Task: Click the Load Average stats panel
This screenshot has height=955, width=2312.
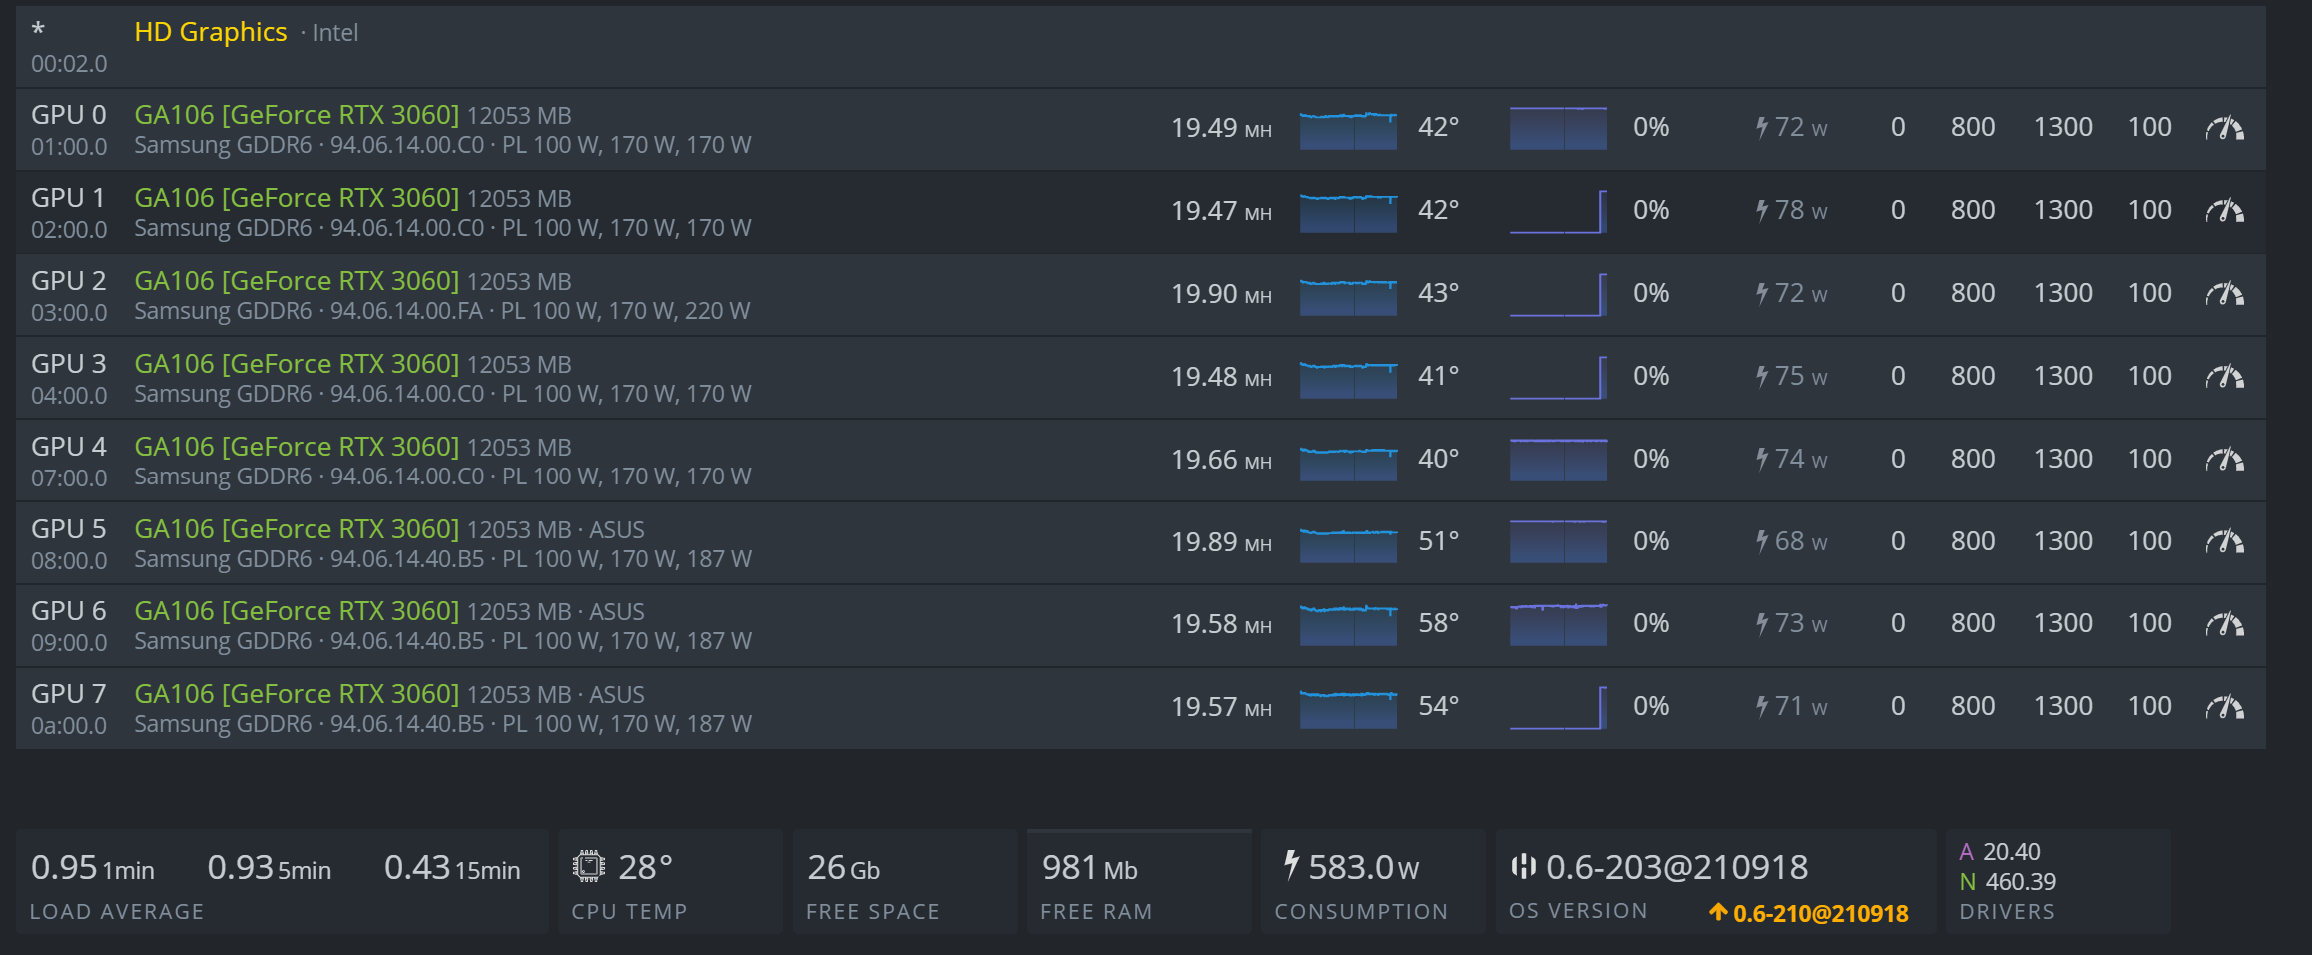Action: (x=280, y=882)
